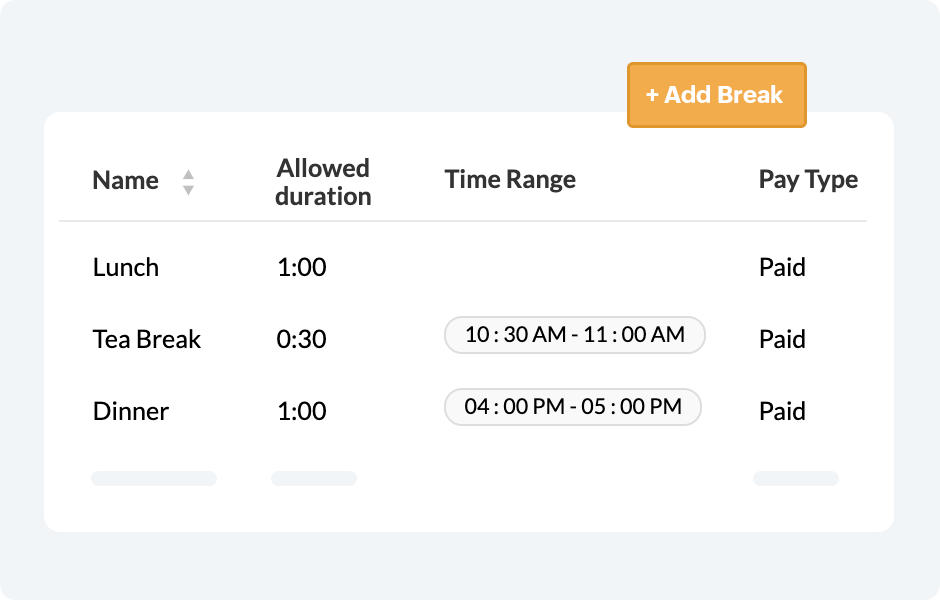The image size is (940, 600).
Task: Sort by Name using the sort arrows
Action: 188,181
